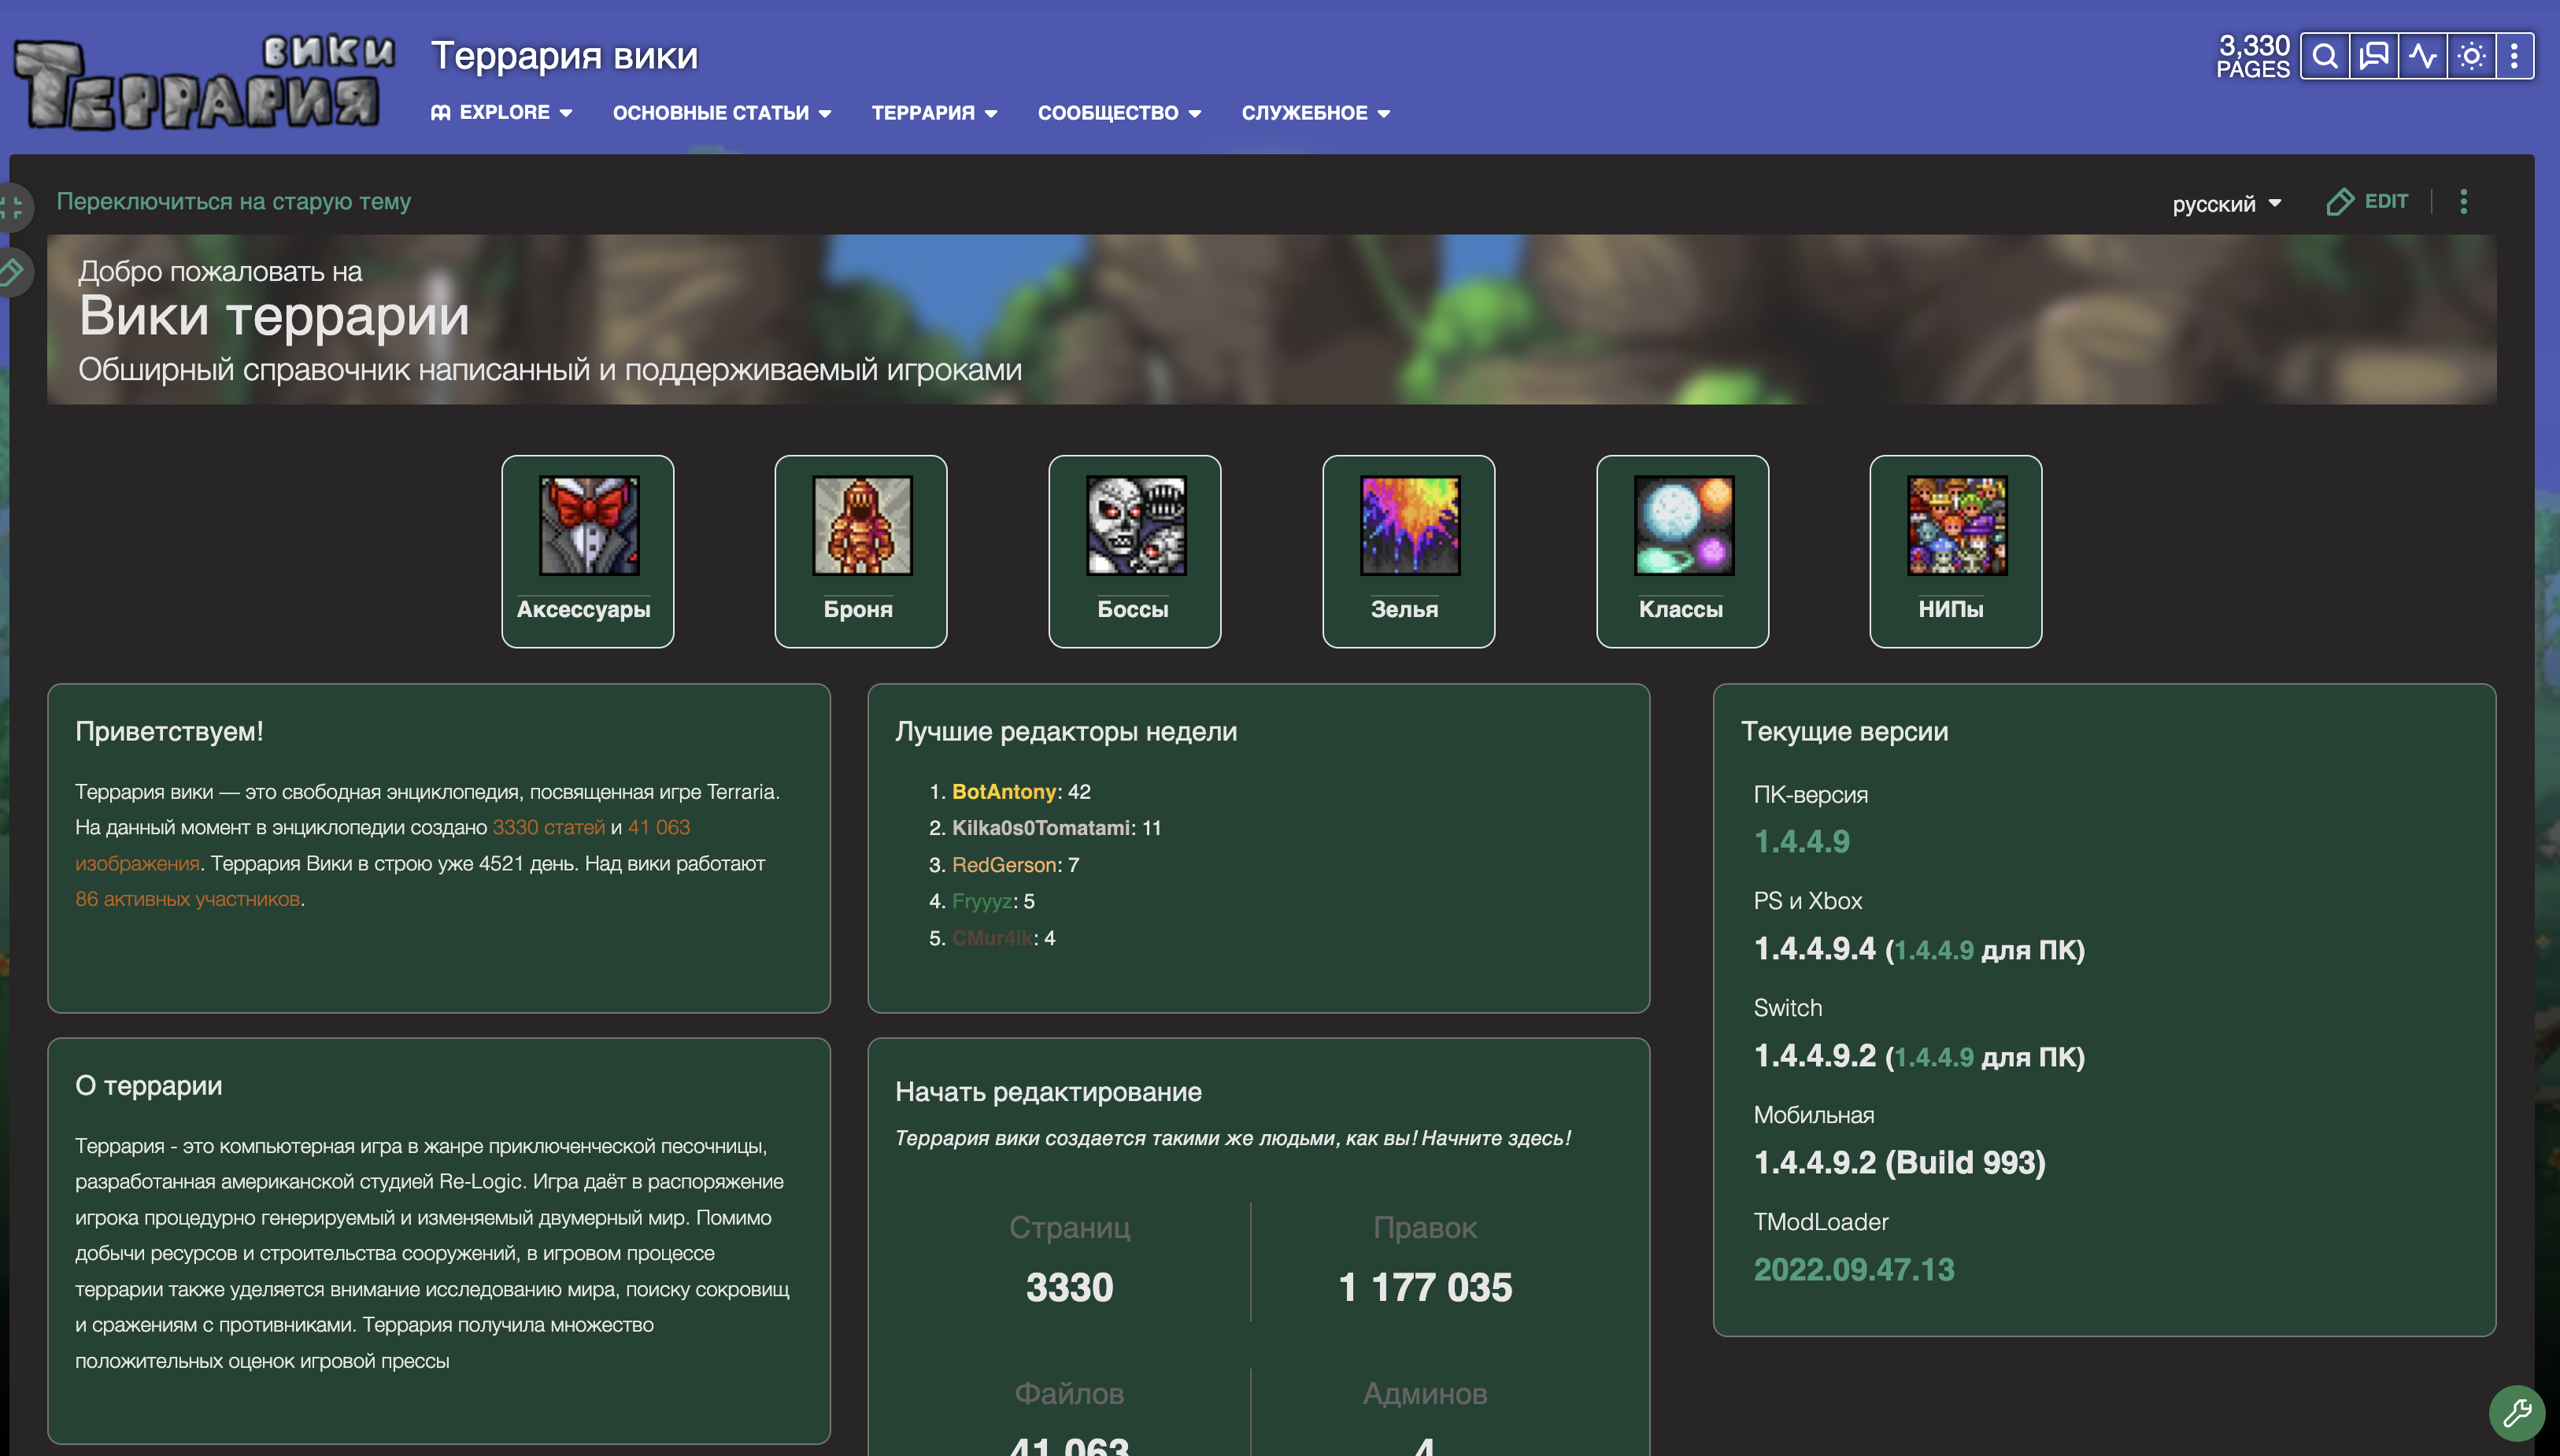
Task: Open the search icon in header
Action: click(2325, 56)
